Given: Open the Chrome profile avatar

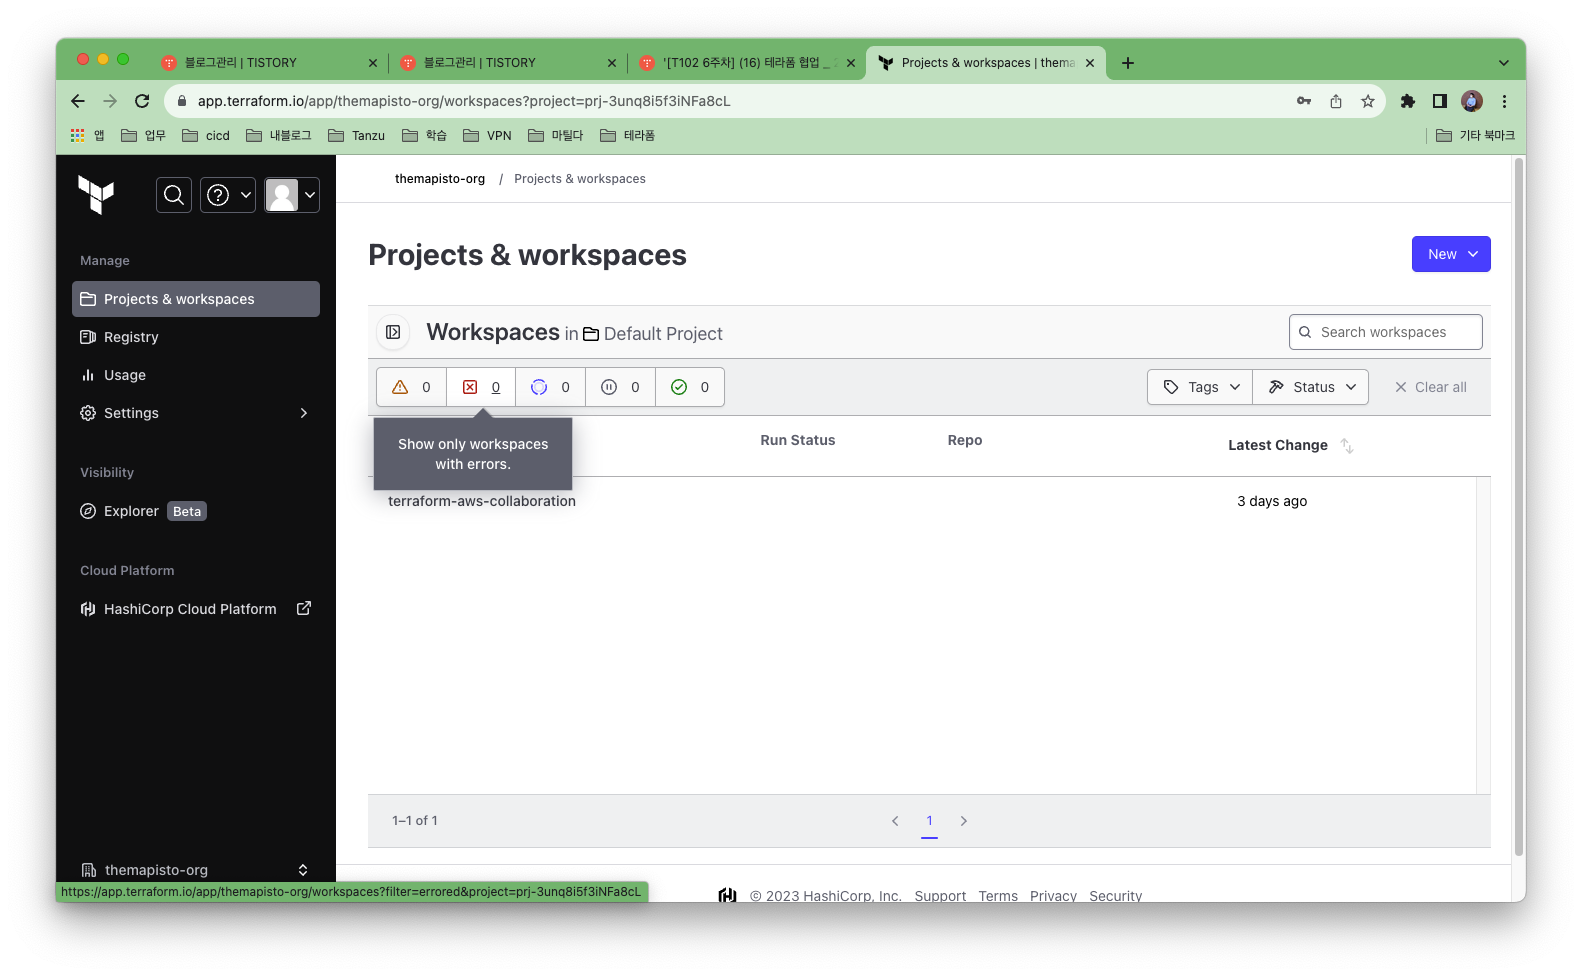Looking at the screenshot, I should [x=1472, y=101].
